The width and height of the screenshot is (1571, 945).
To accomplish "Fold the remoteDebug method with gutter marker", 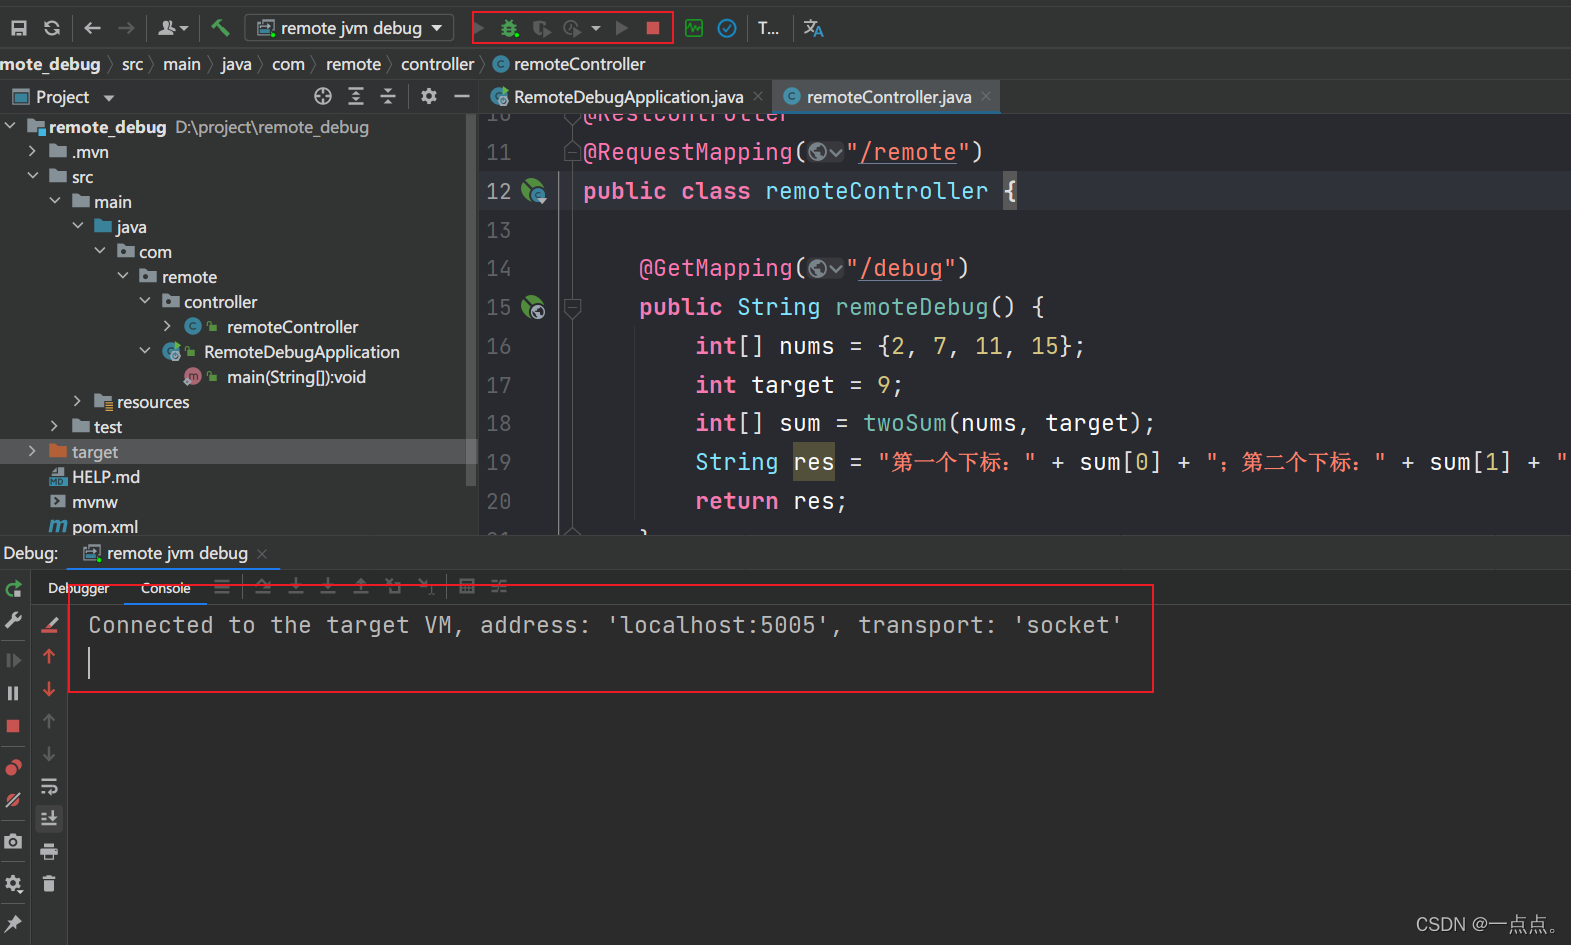I will tap(572, 307).
